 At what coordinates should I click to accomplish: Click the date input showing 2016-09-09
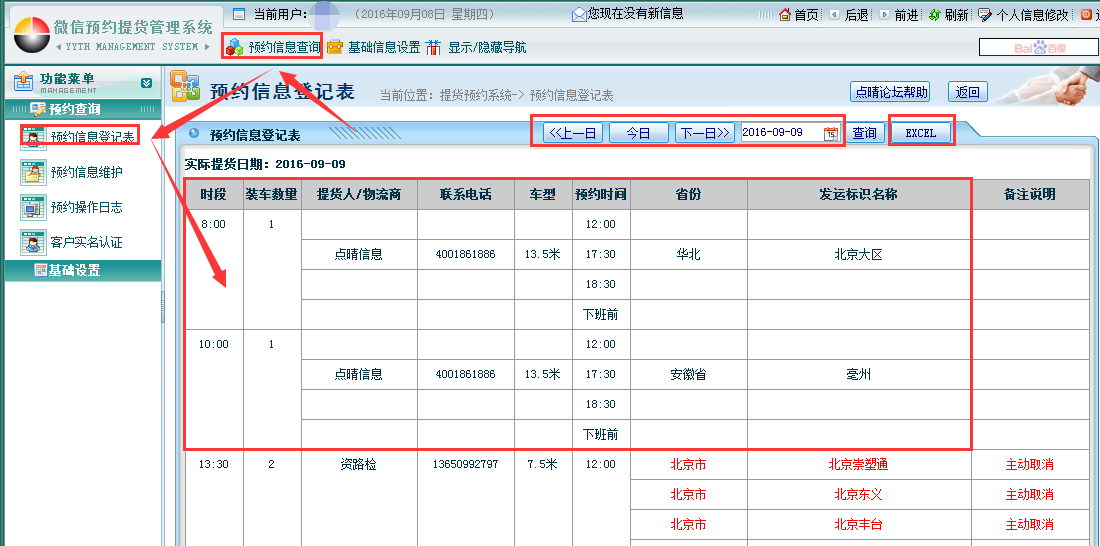click(x=780, y=133)
